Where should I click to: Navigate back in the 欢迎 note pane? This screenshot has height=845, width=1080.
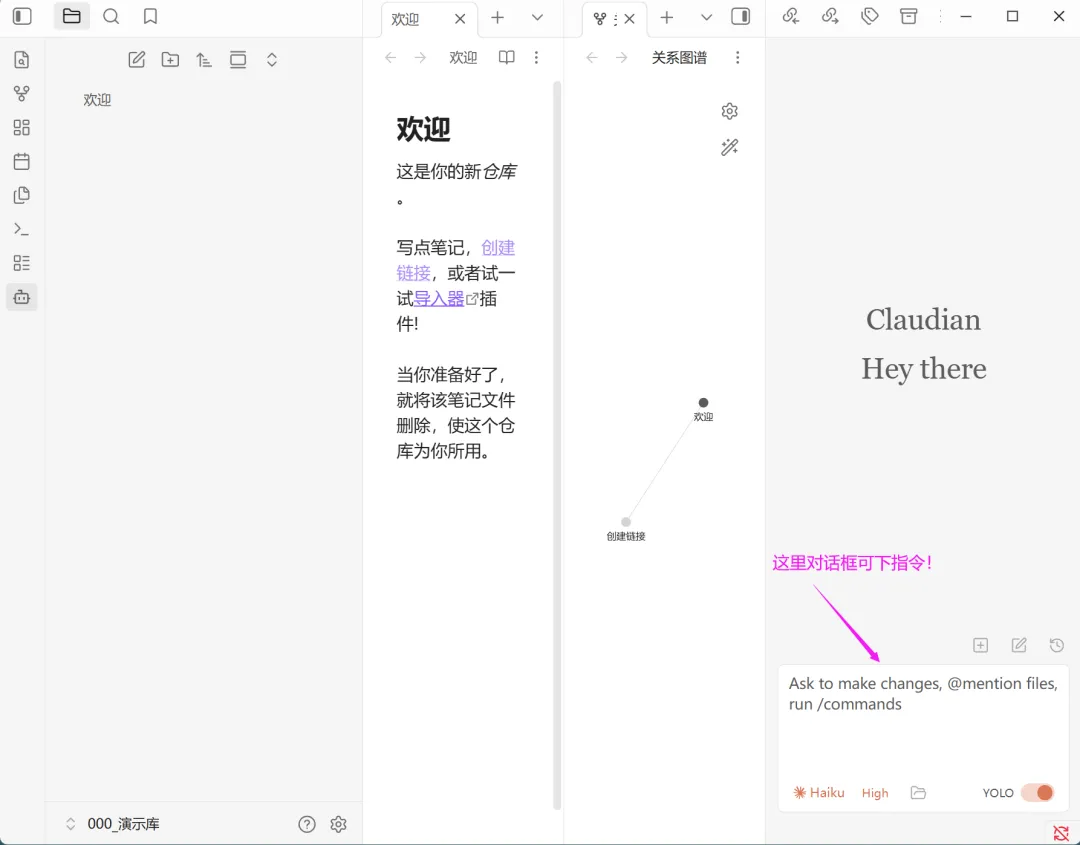pyautogui.click(x=391, y=57)
